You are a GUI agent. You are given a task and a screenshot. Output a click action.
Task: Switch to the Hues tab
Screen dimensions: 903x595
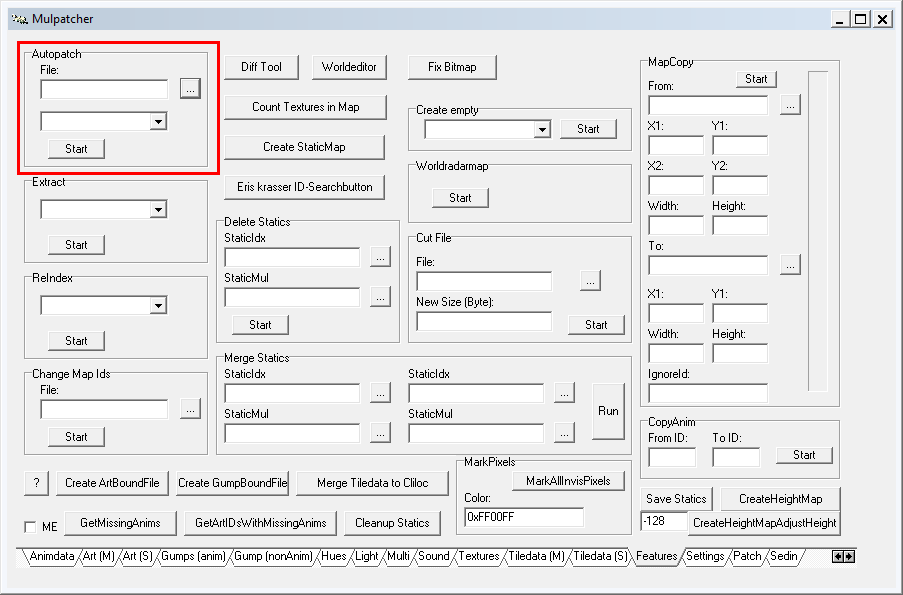coord(333,556)
